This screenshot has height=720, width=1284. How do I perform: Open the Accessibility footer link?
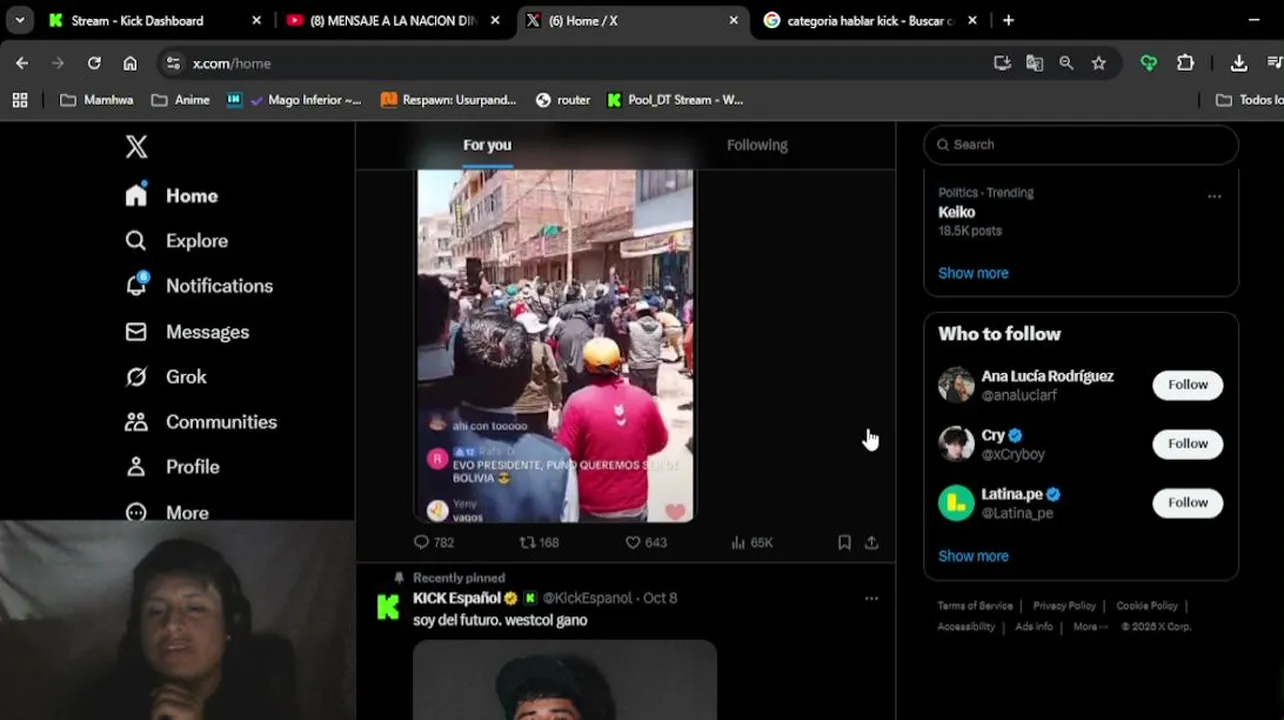point(966,627)
